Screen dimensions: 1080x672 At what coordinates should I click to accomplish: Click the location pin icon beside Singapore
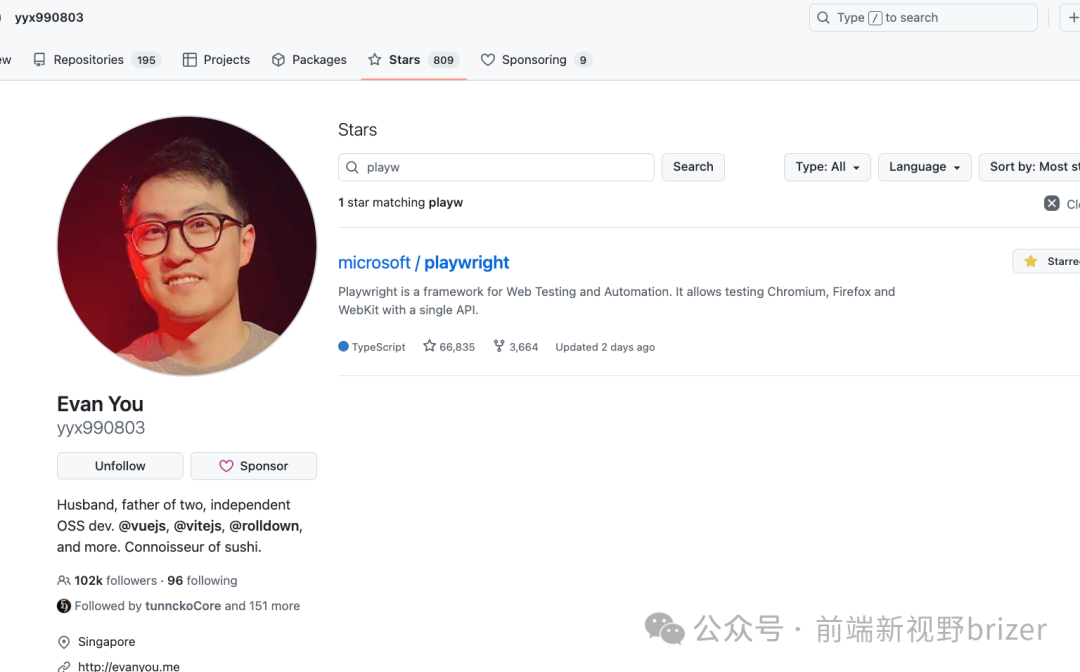[64, 642]
